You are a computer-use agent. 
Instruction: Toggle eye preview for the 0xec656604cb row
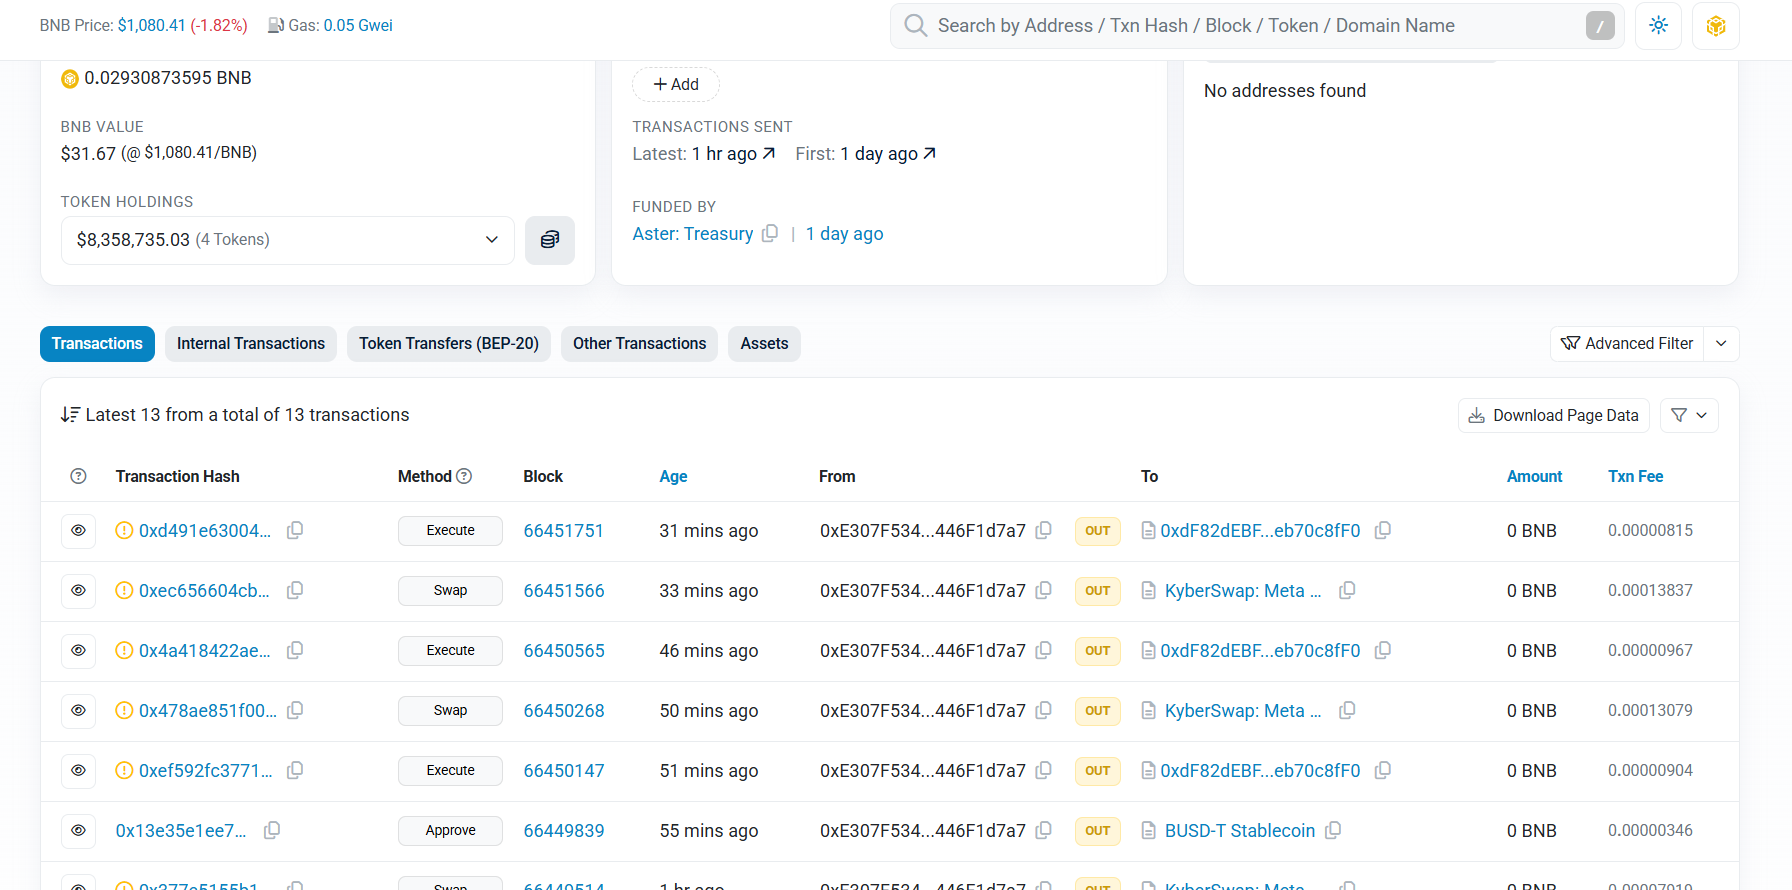click(78, 591)
